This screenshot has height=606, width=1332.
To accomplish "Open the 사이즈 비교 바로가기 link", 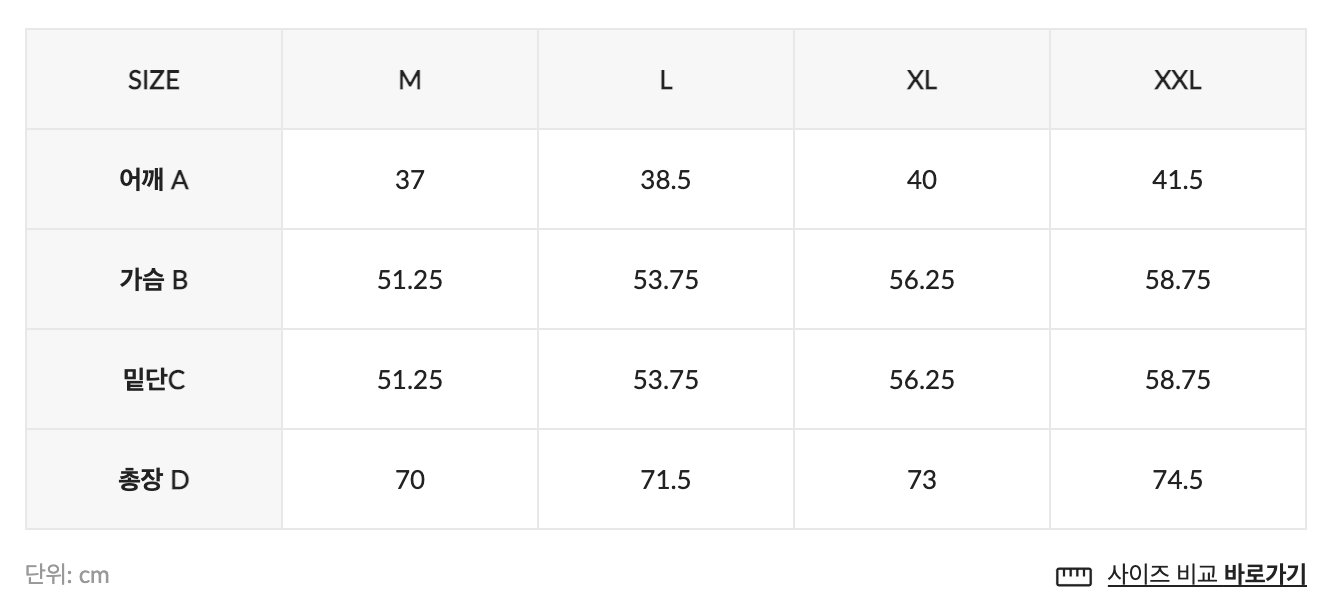I will tap(1206, 575).
